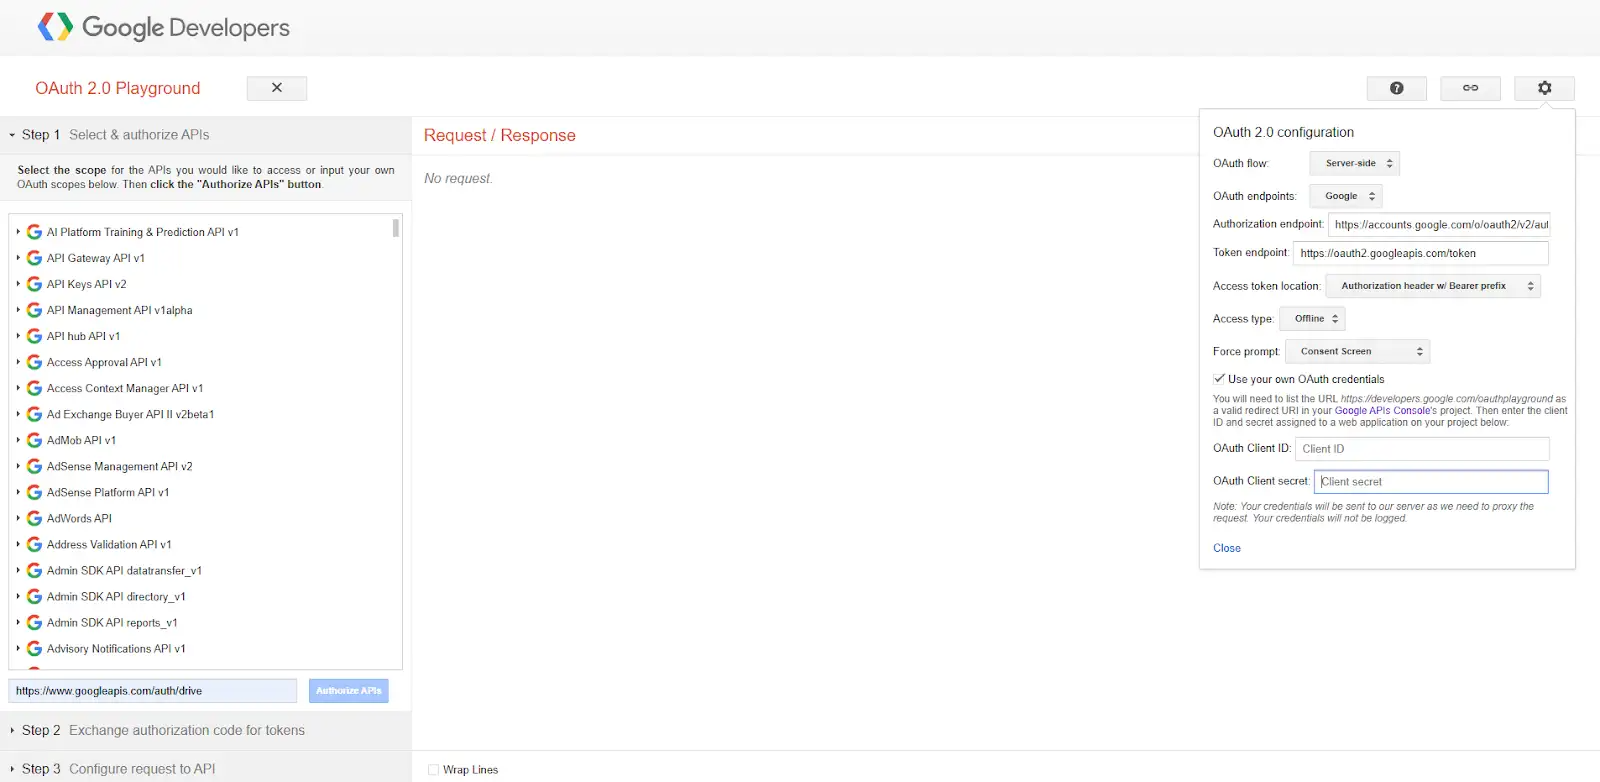Click Google icon for Address Validation API v1

click(34, 544)
